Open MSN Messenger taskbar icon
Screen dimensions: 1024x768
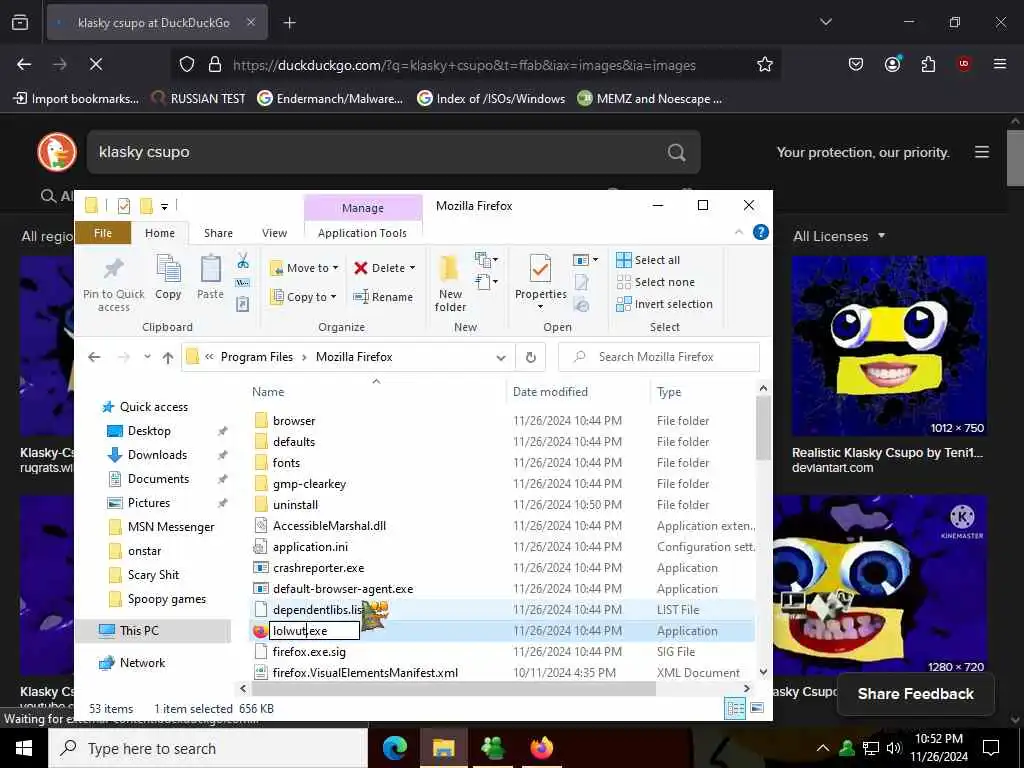pos(492,747)
